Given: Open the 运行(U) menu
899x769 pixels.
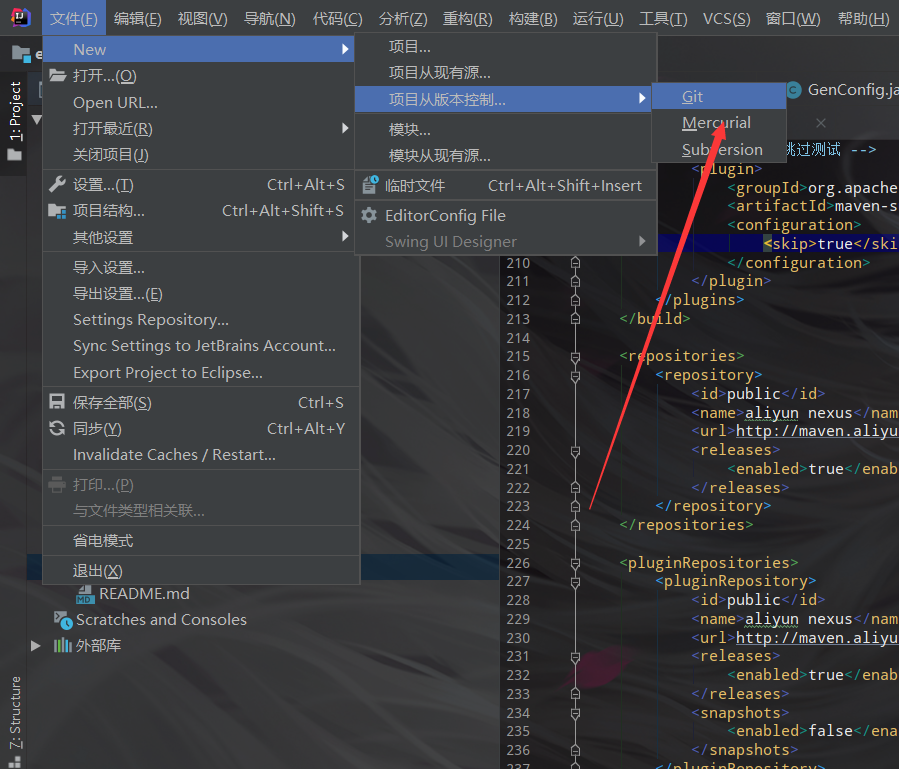Looking at the screenshot, I should click(597, 19).
